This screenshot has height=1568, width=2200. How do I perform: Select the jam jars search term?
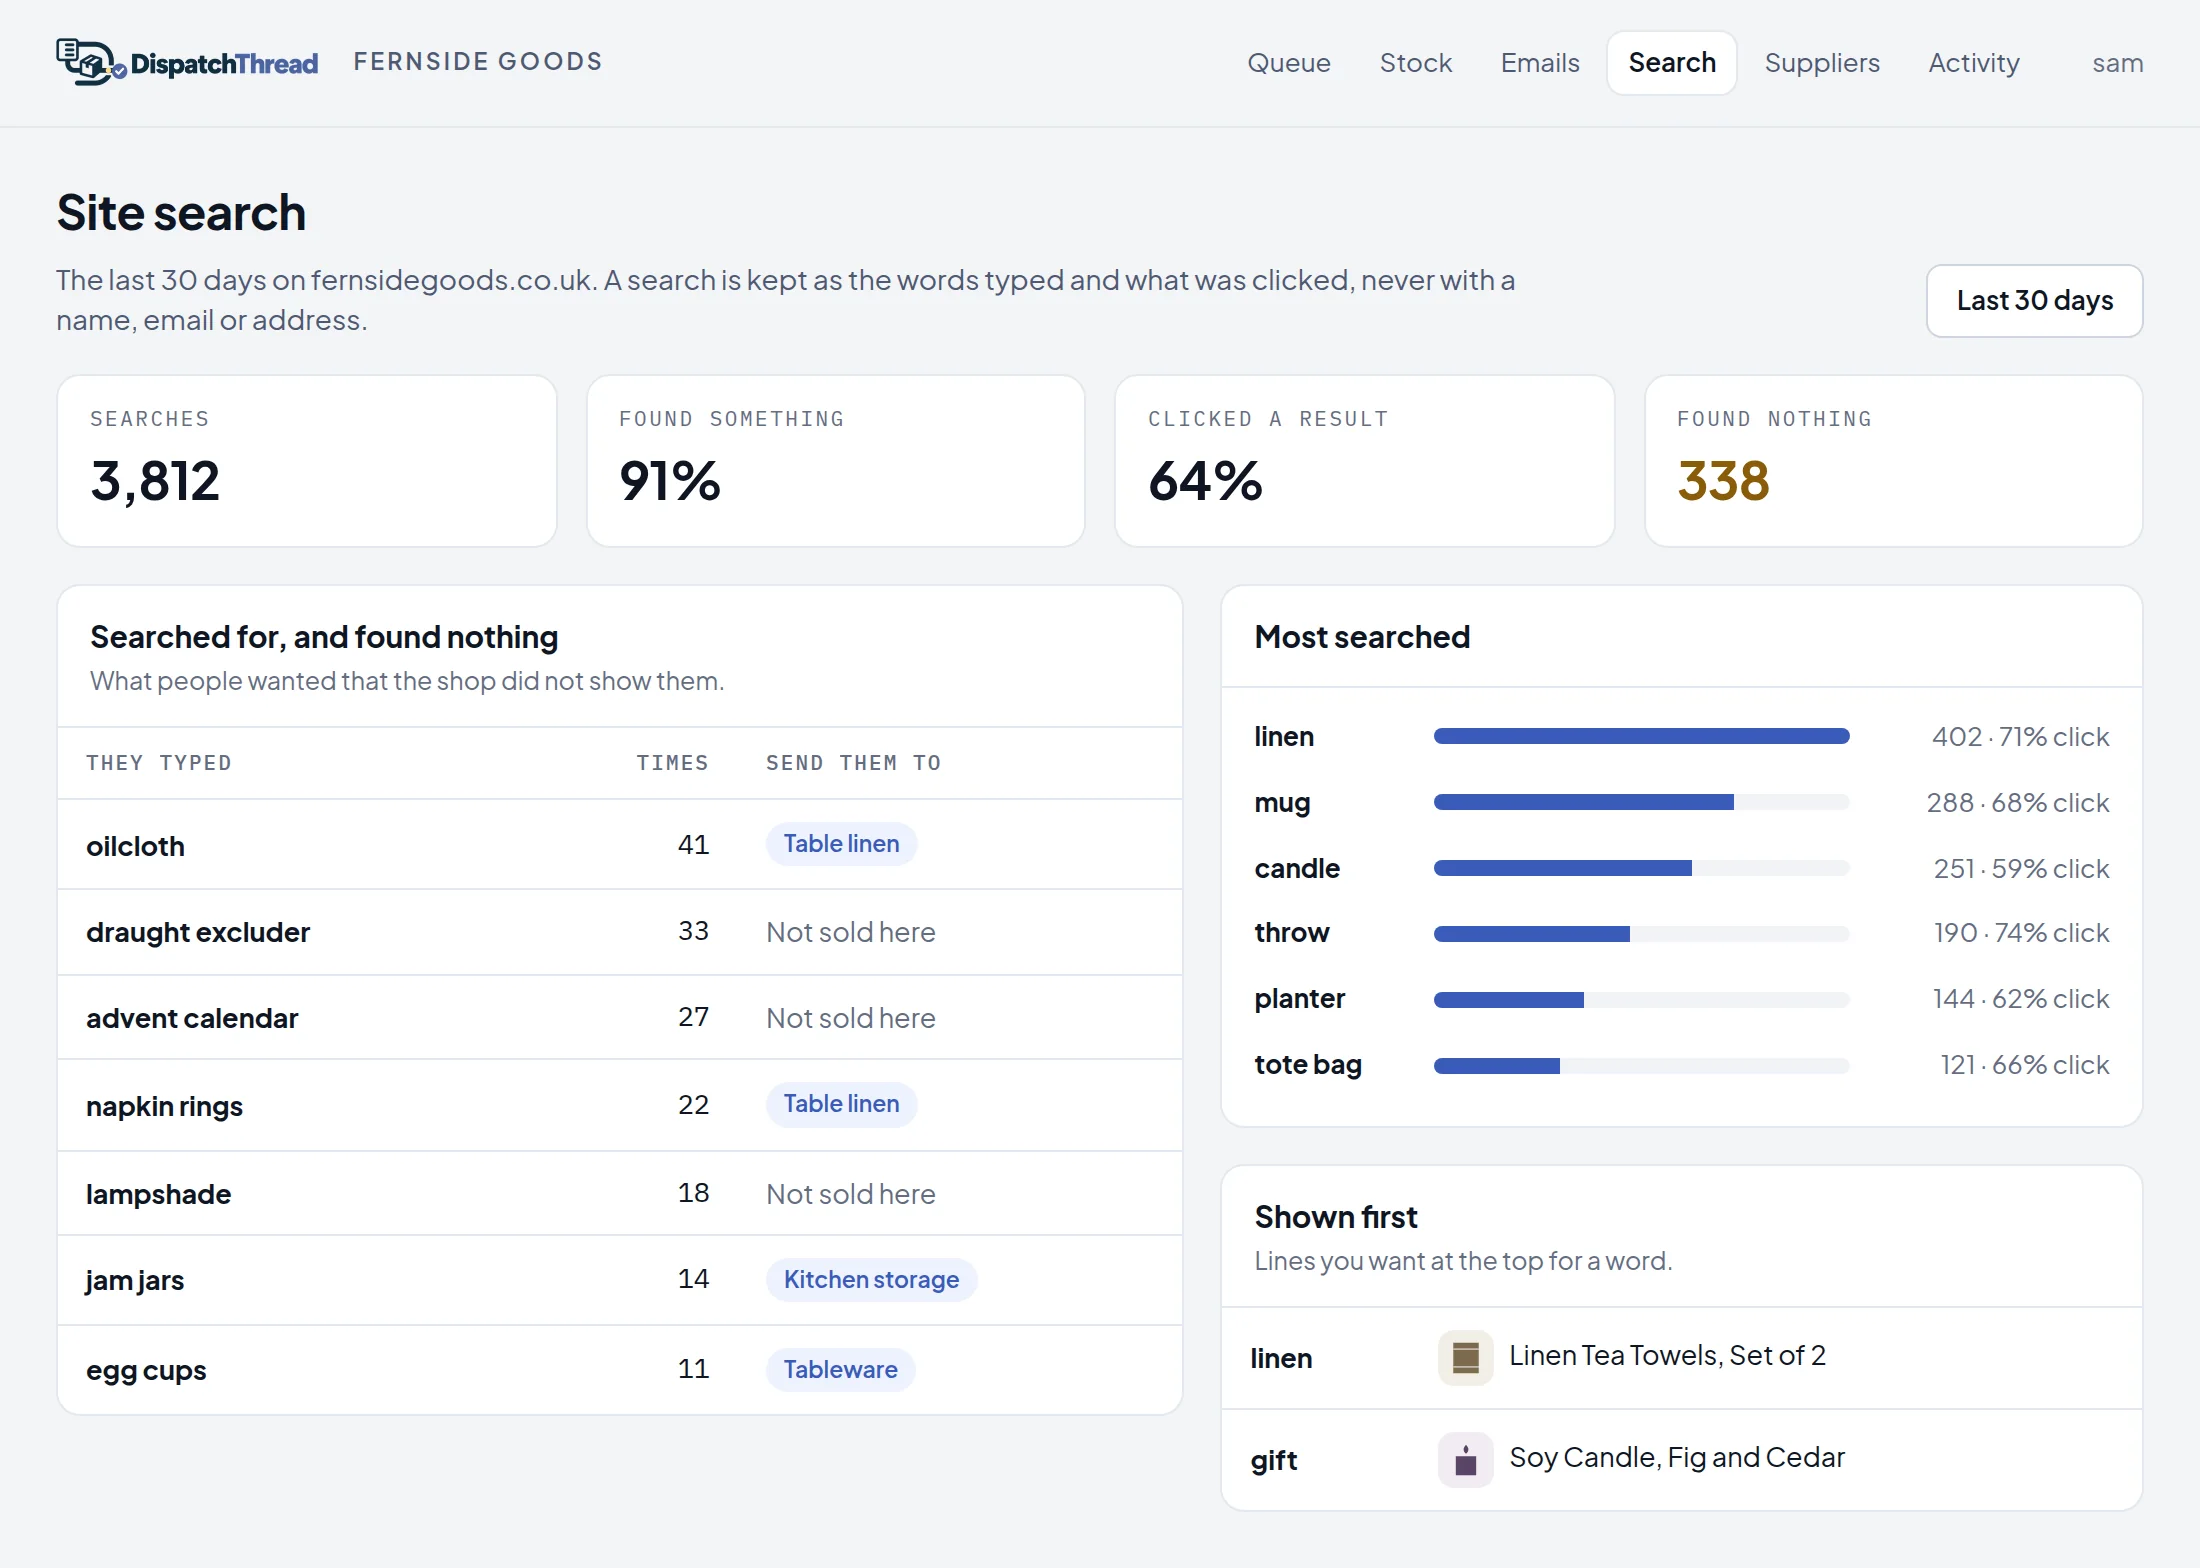(135, 1280)
